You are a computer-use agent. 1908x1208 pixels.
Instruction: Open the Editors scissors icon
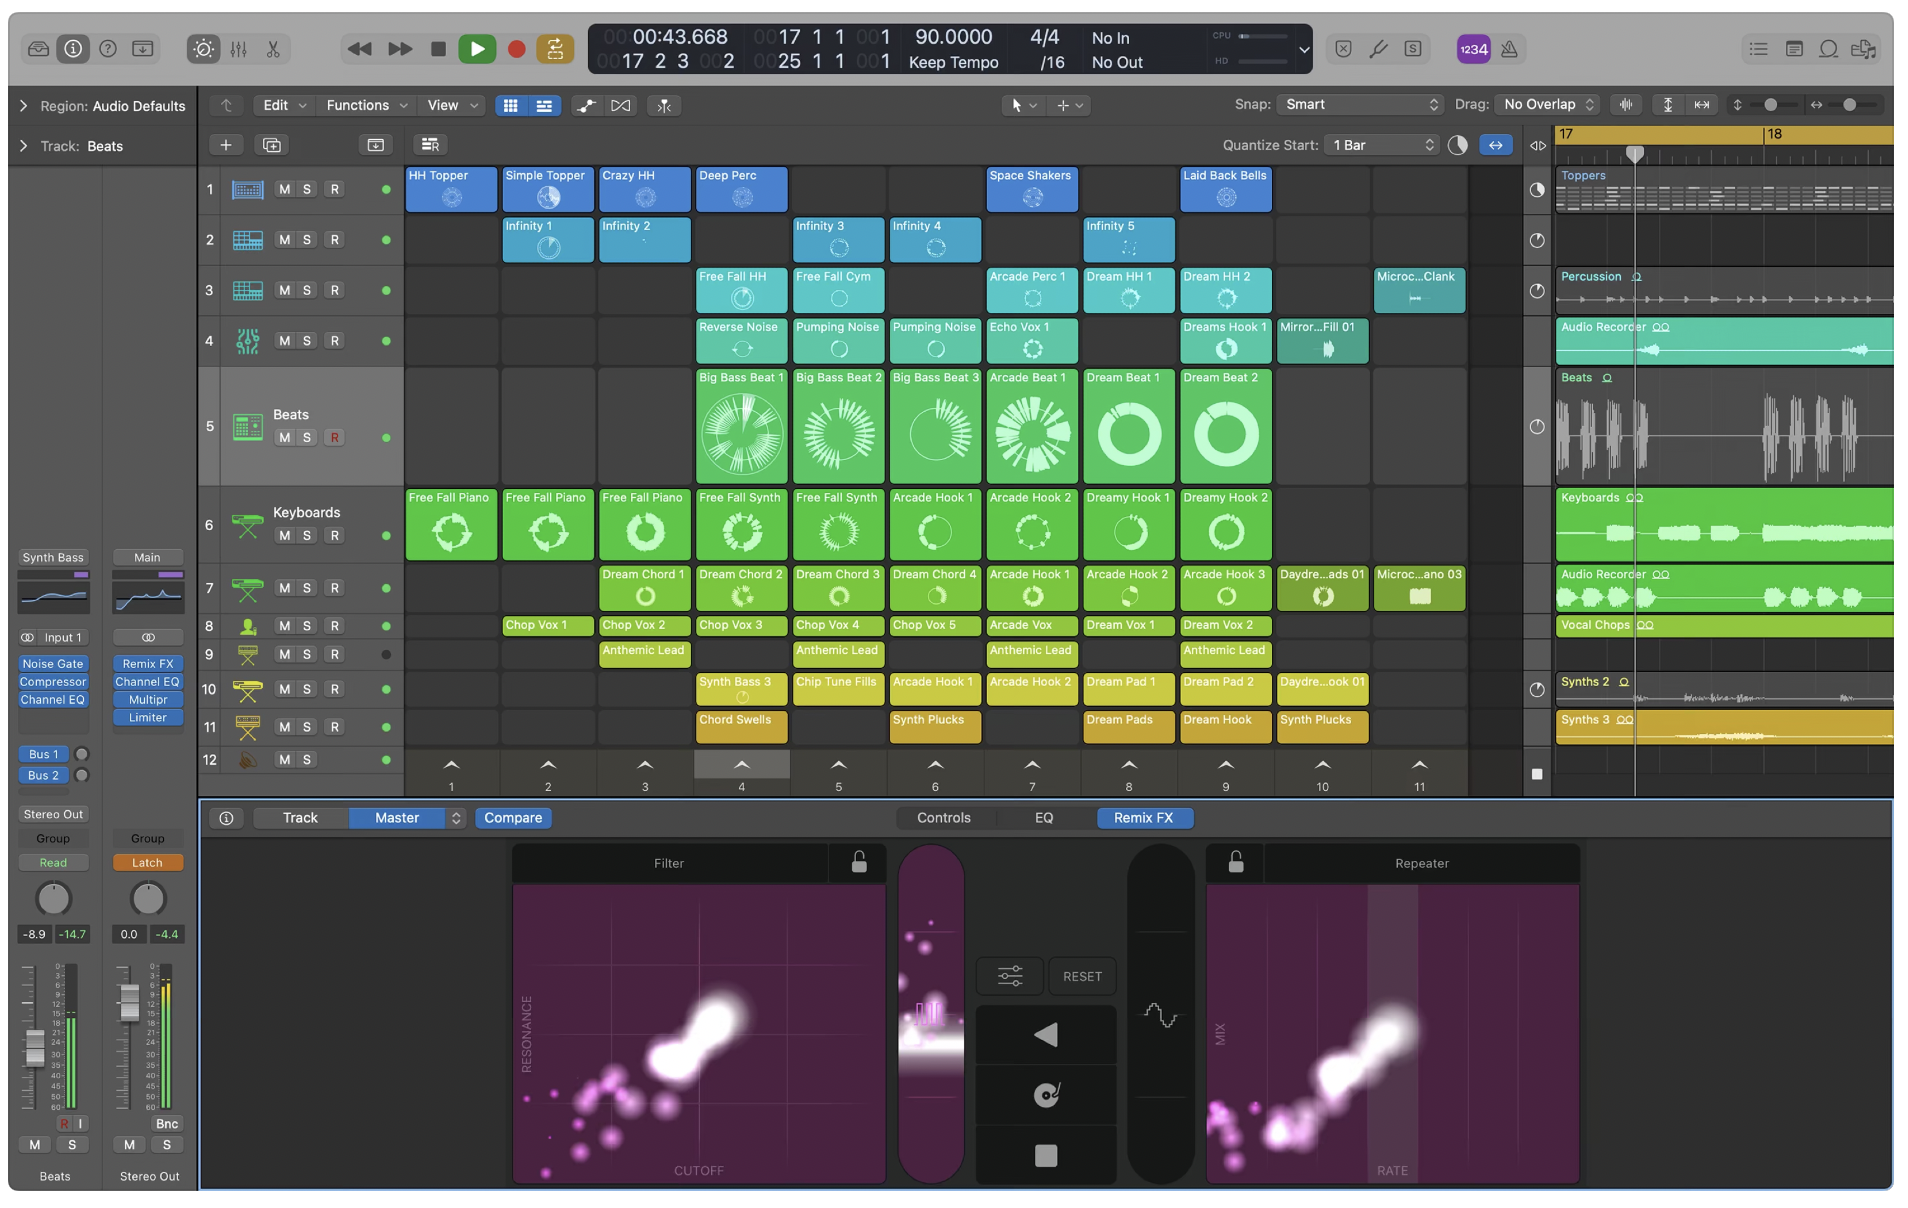point(273,49)
